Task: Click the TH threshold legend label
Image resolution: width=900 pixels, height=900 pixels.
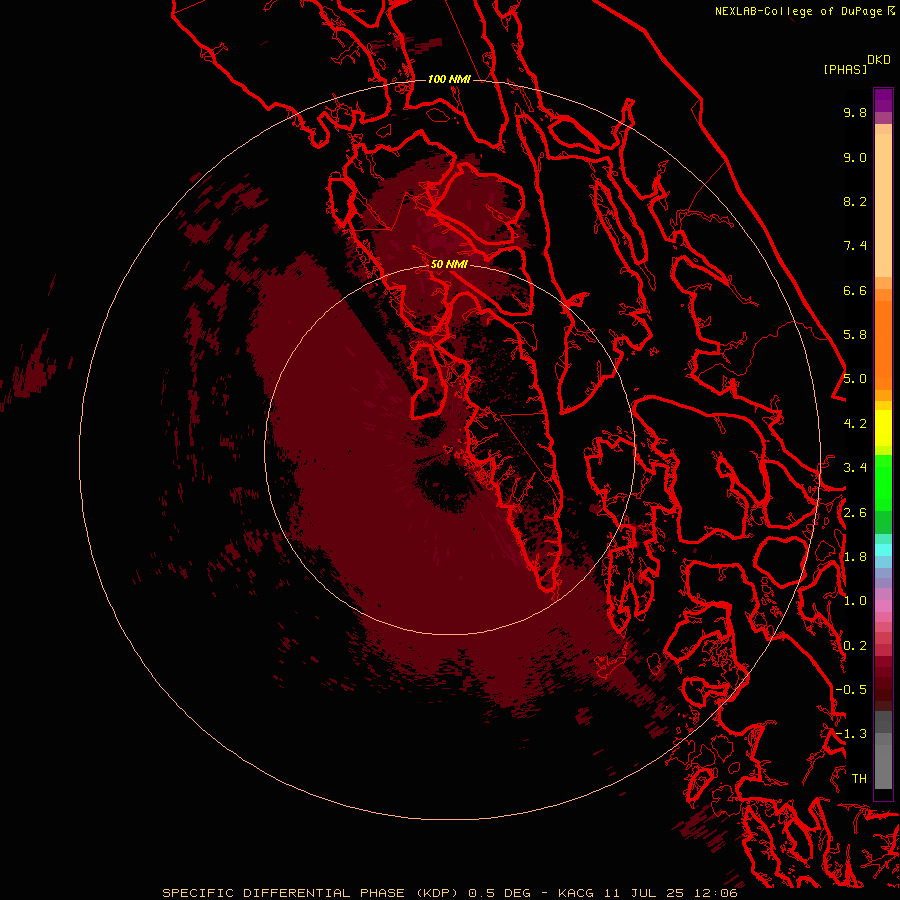Action: click(859, 779)
